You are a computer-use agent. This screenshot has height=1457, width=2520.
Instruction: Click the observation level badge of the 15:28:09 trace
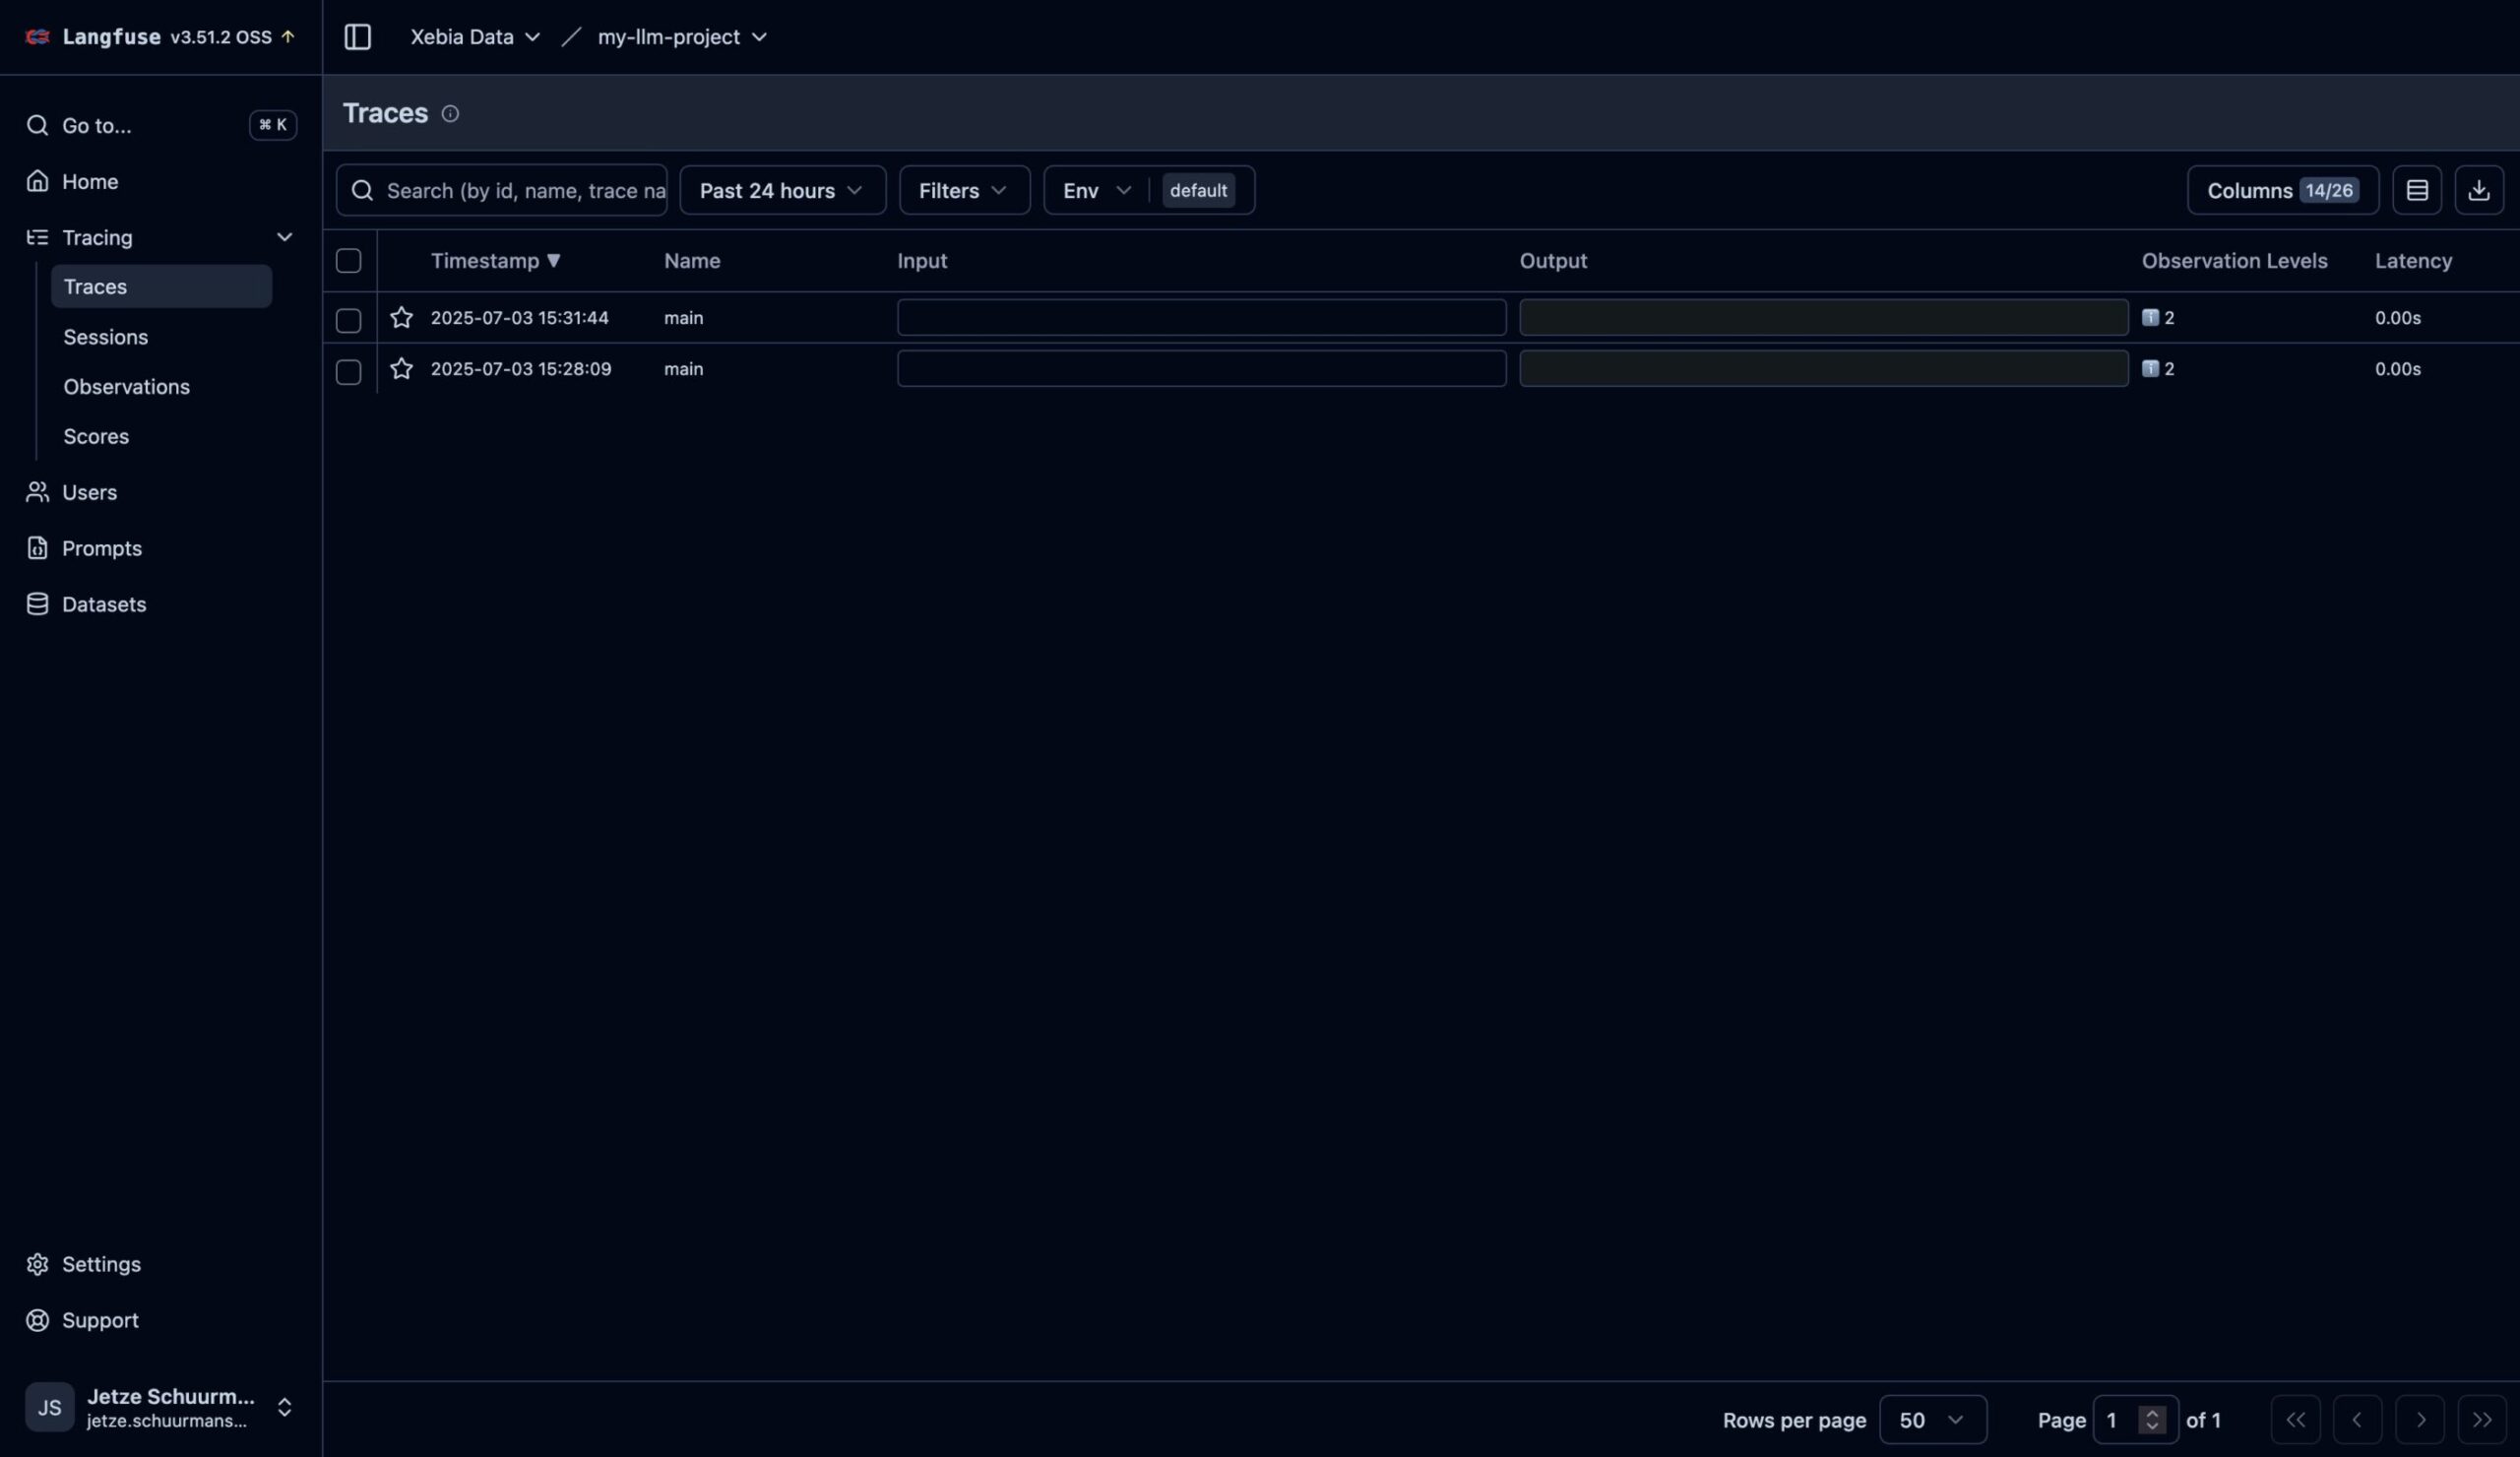pos(2158,369)
